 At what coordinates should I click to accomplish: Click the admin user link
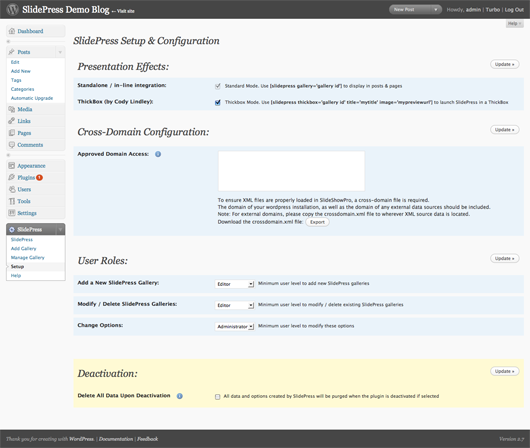[x=473, y=10]
